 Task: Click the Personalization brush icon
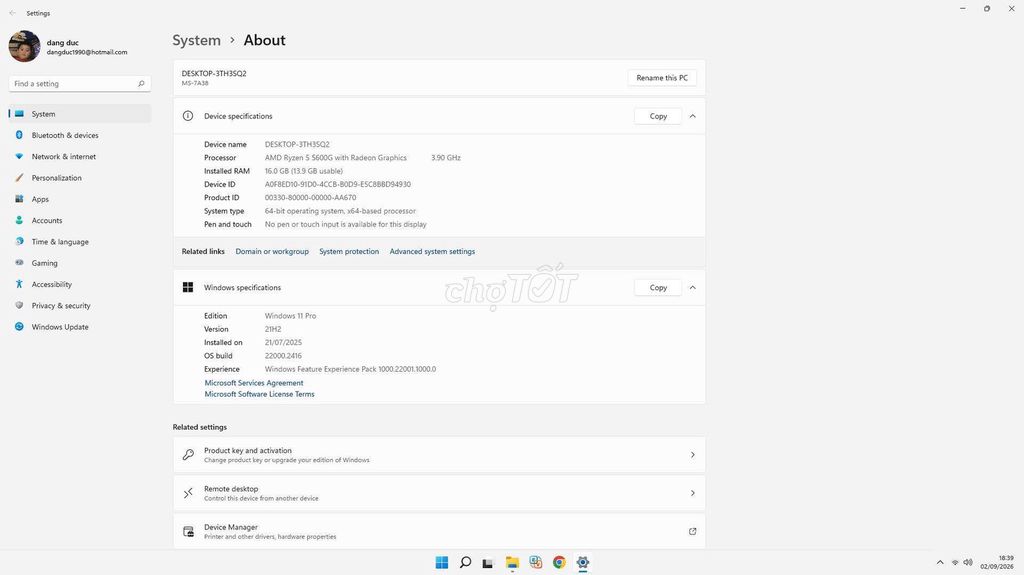click(19, 177)
